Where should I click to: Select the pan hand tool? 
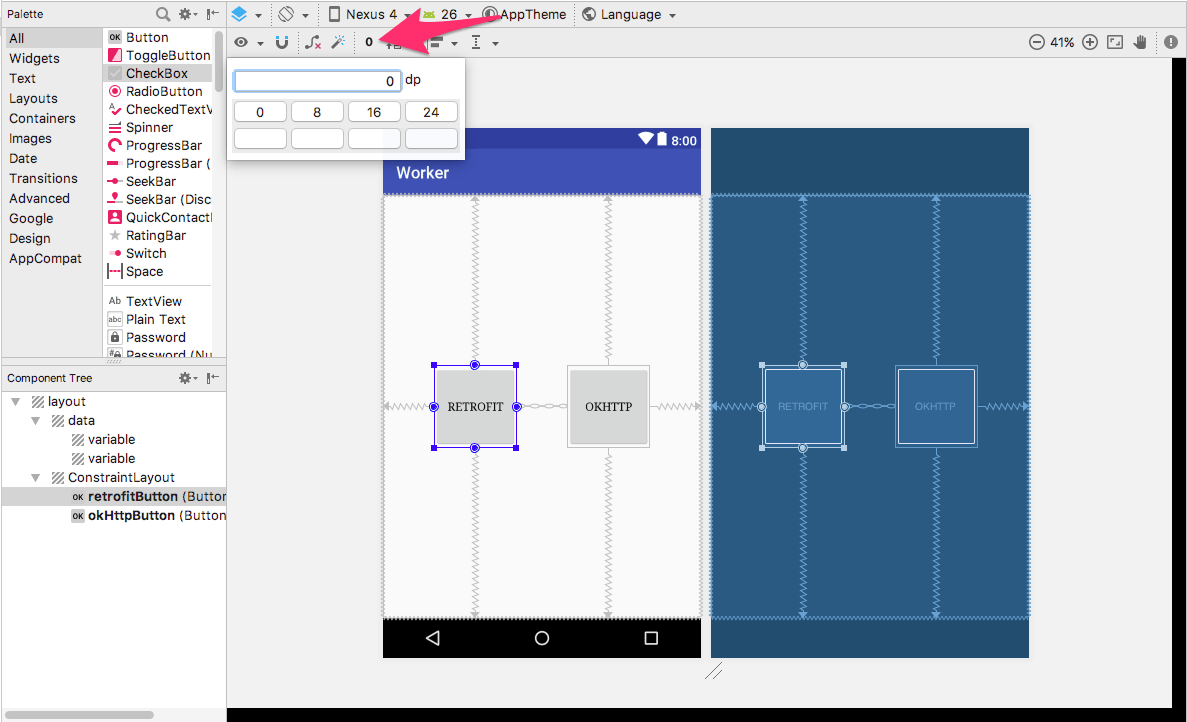point(1141,42)
